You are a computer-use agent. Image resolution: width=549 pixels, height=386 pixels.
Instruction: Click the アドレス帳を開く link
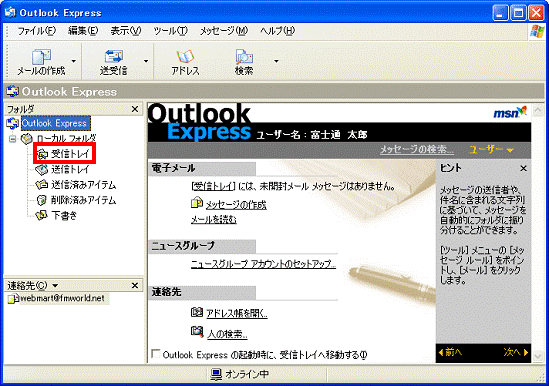point(237,313)
